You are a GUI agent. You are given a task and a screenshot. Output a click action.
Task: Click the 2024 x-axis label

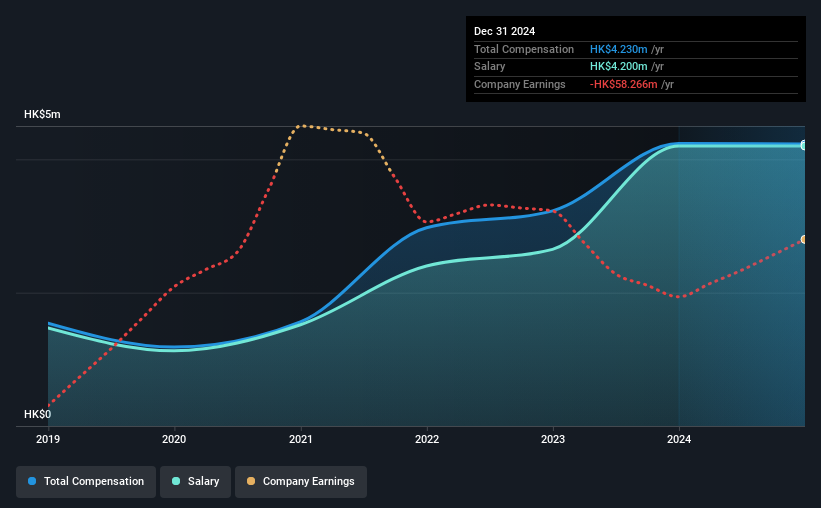[679, 439]
